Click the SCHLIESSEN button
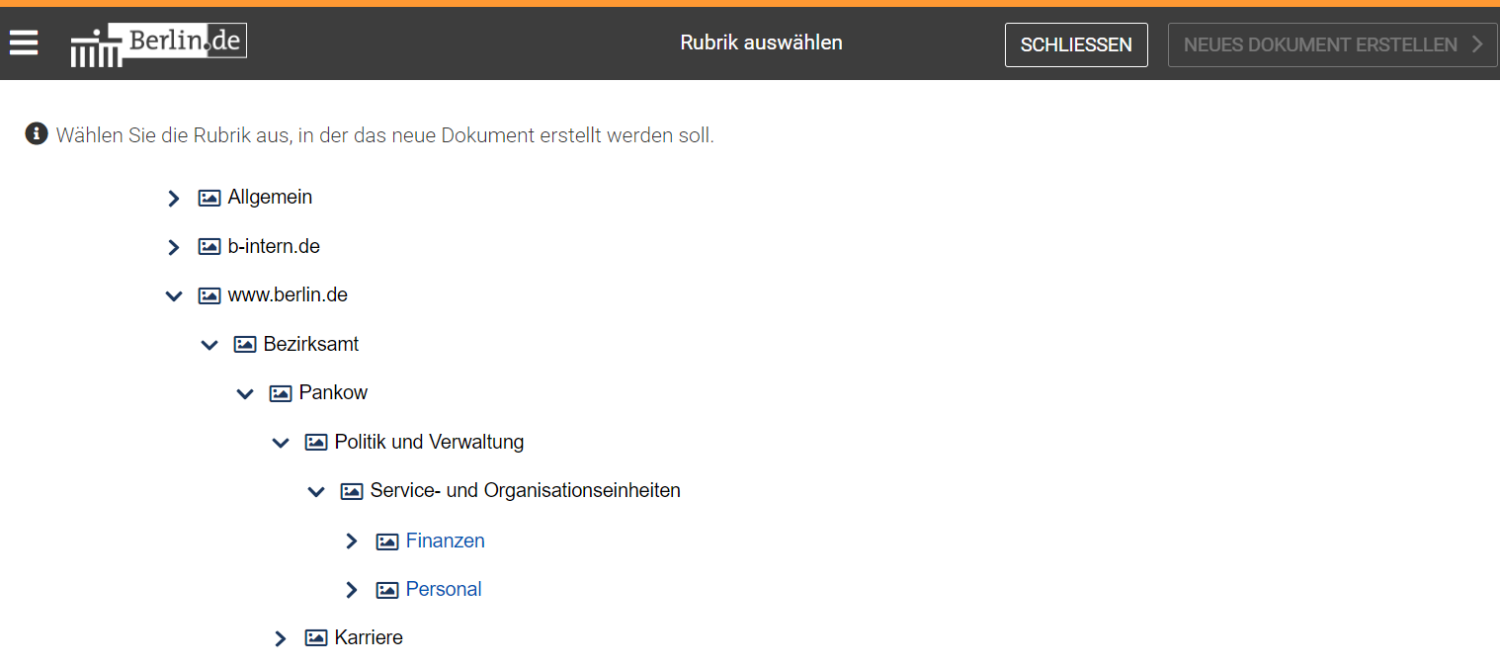 [x=1076, y=44]
